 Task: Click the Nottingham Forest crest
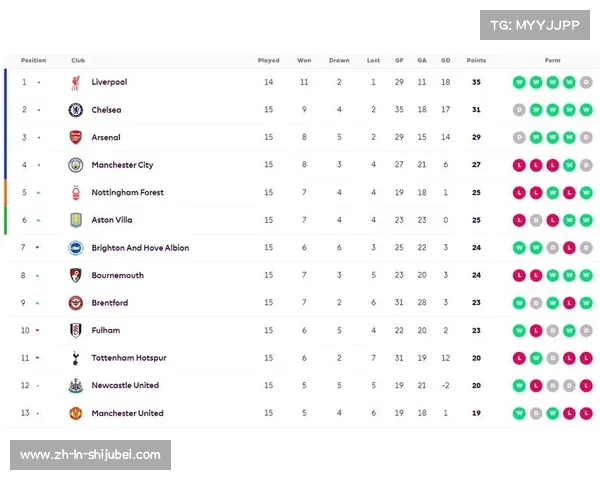pos(76,193)
